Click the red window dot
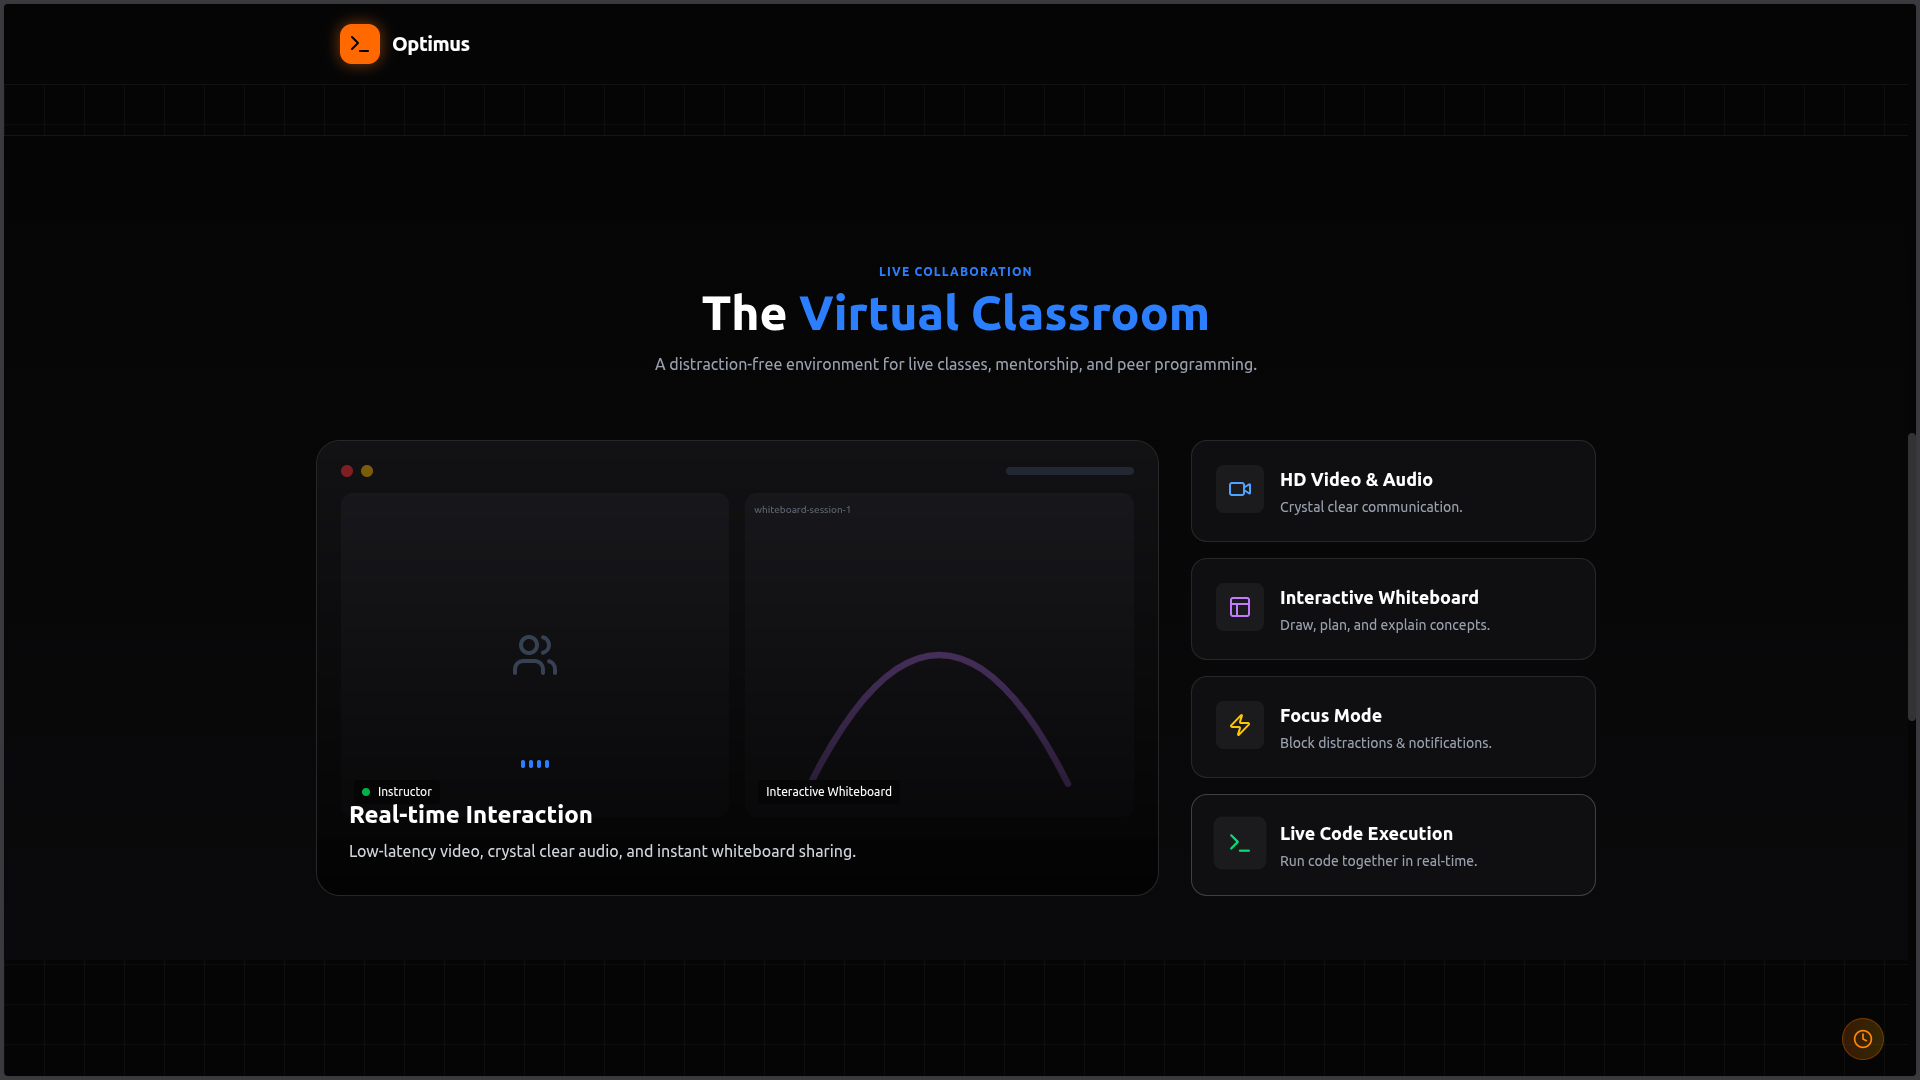 point(347,471)
